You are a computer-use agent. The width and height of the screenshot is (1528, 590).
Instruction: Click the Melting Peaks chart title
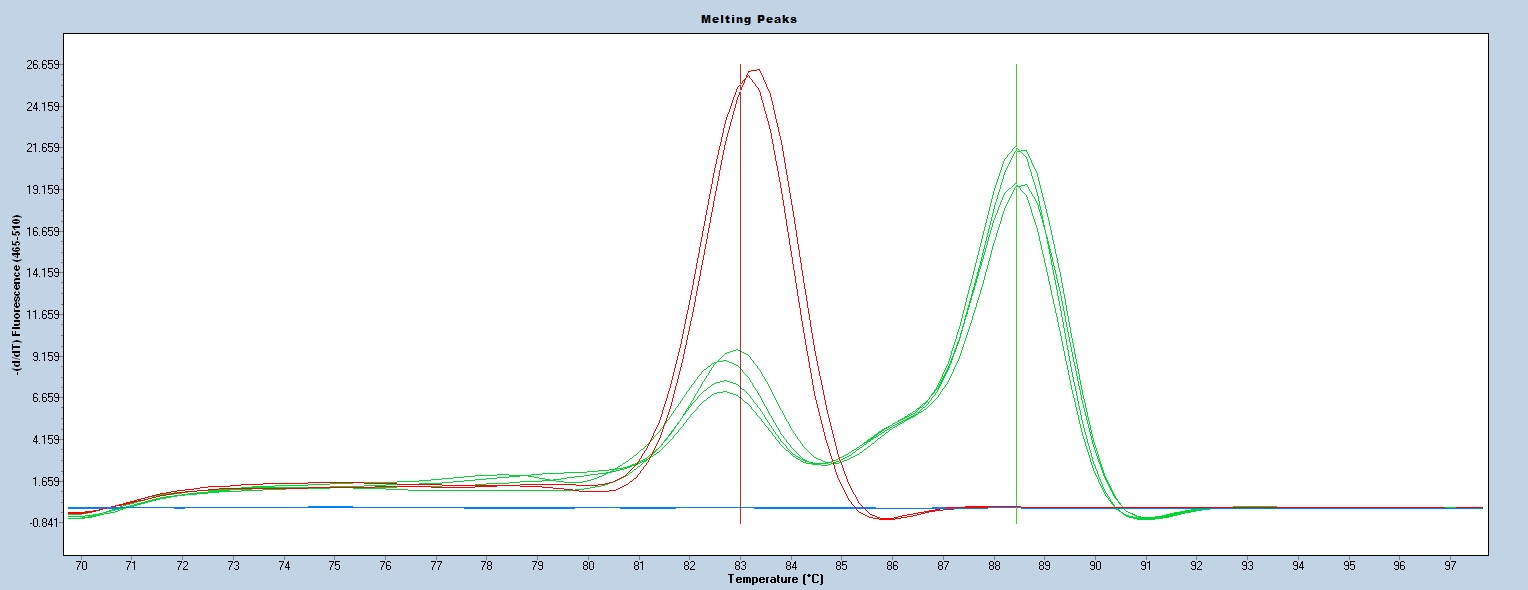[764, 19]
